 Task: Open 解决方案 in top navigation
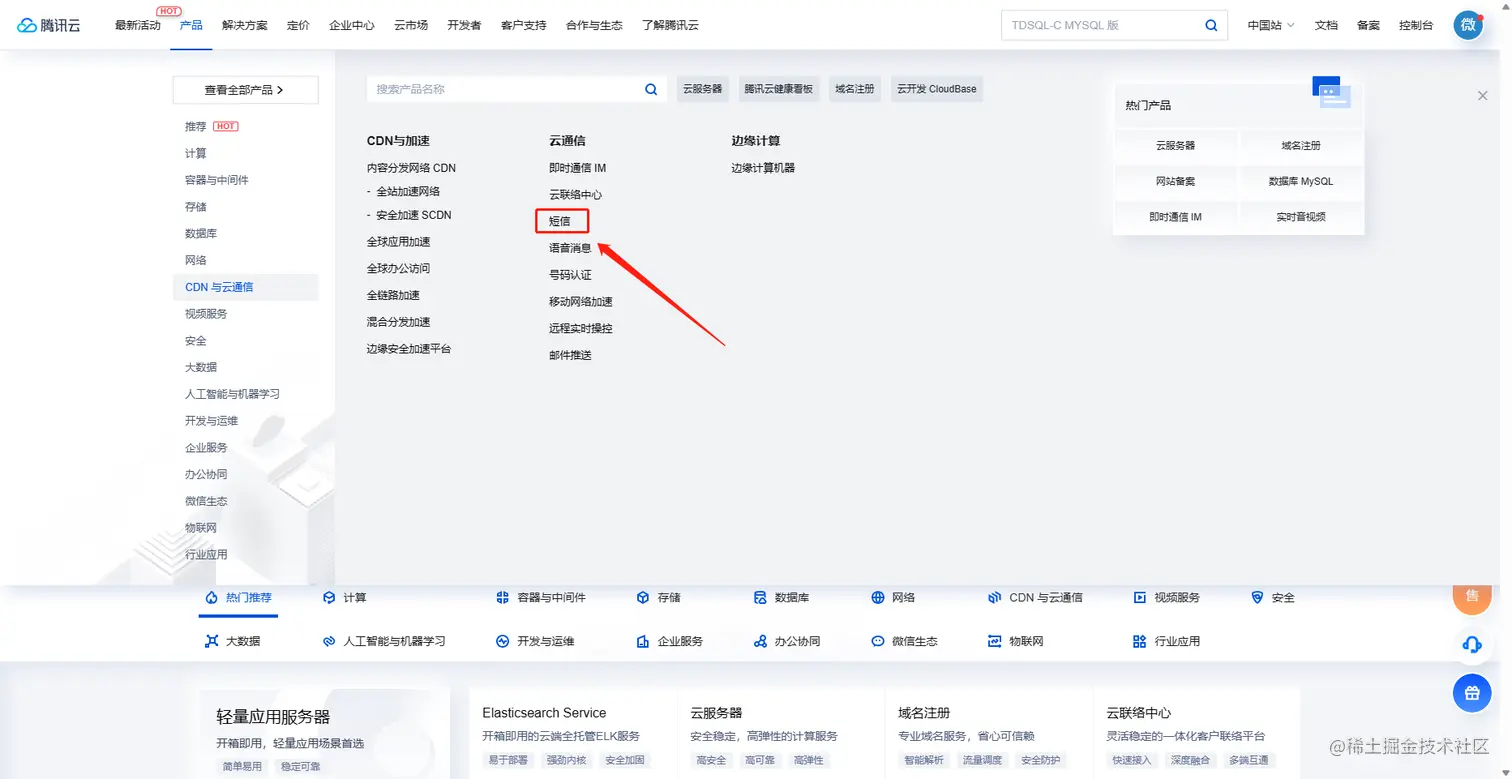[x=245, y=25]
